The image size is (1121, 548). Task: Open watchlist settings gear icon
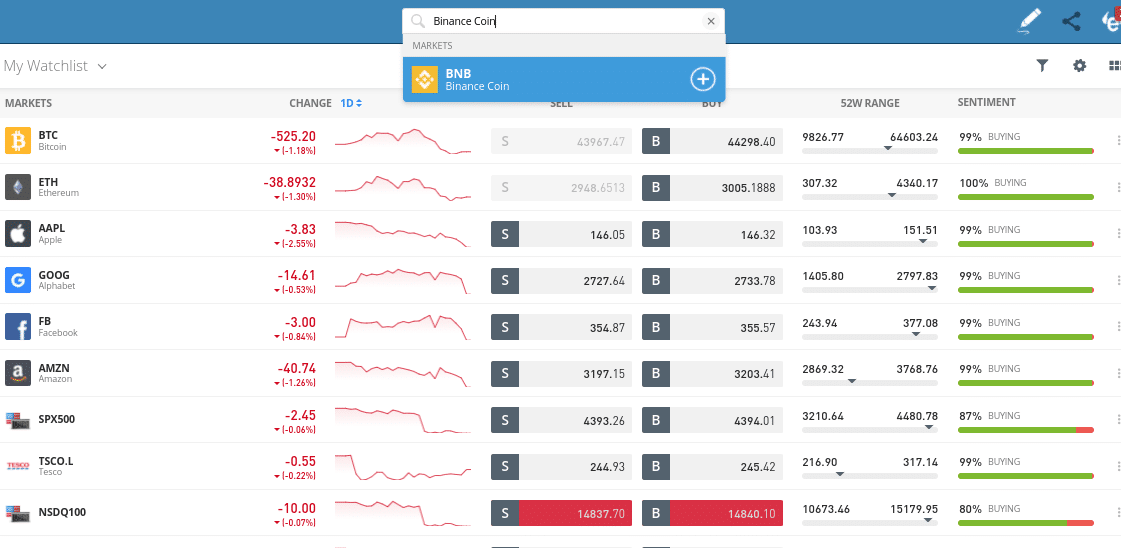point(1079,66)
